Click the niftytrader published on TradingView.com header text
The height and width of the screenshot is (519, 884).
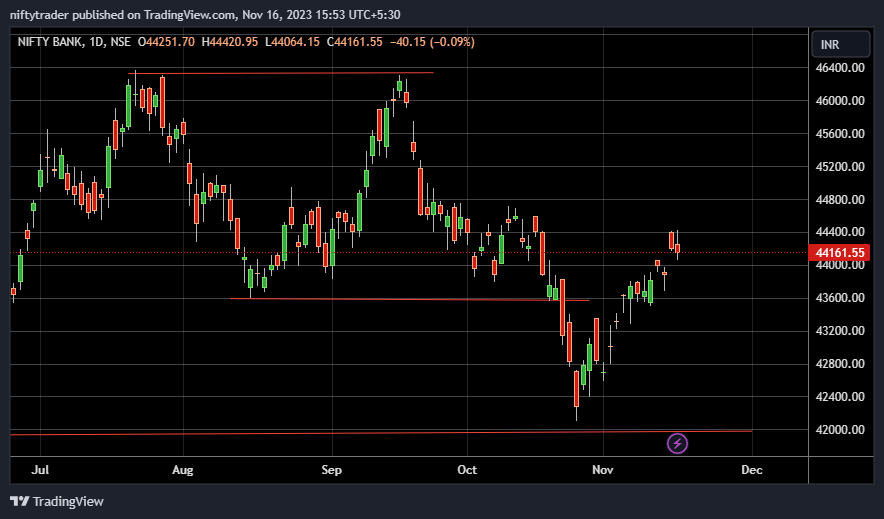point(205,15)
